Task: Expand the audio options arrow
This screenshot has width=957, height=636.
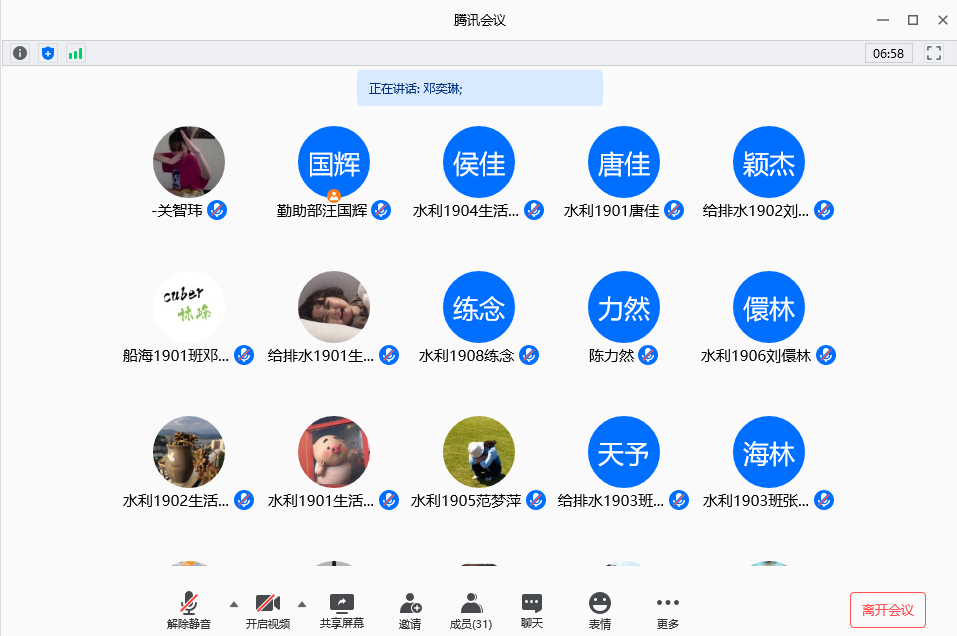Action: [x=234, y=604]
